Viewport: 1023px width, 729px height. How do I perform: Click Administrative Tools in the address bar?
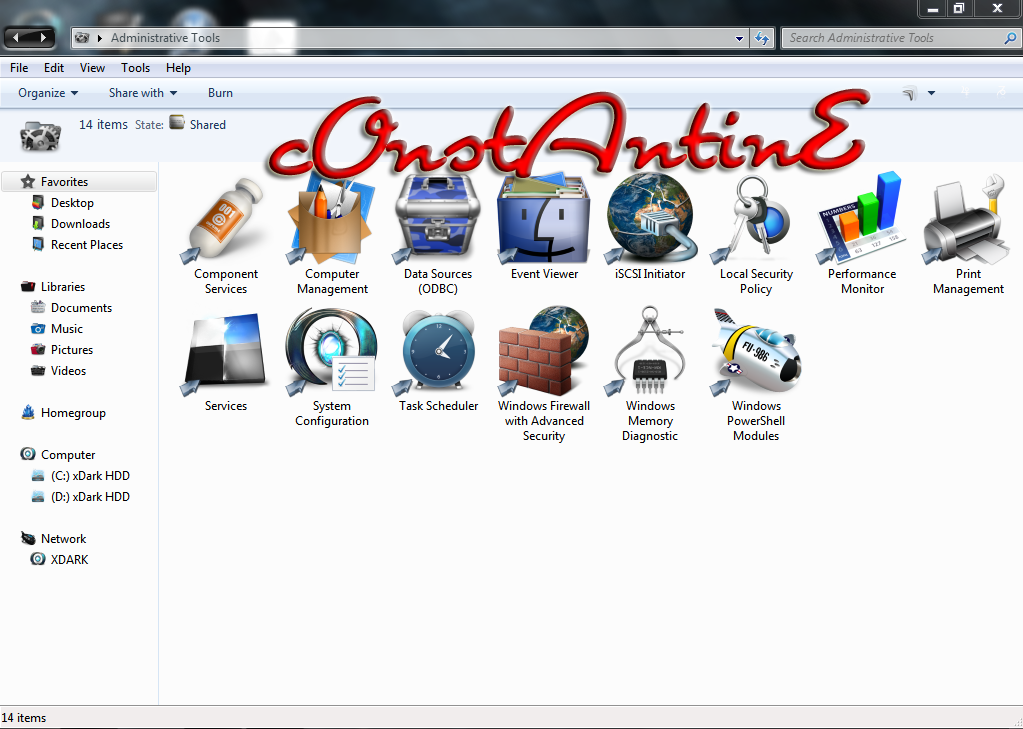pos(165,38)
